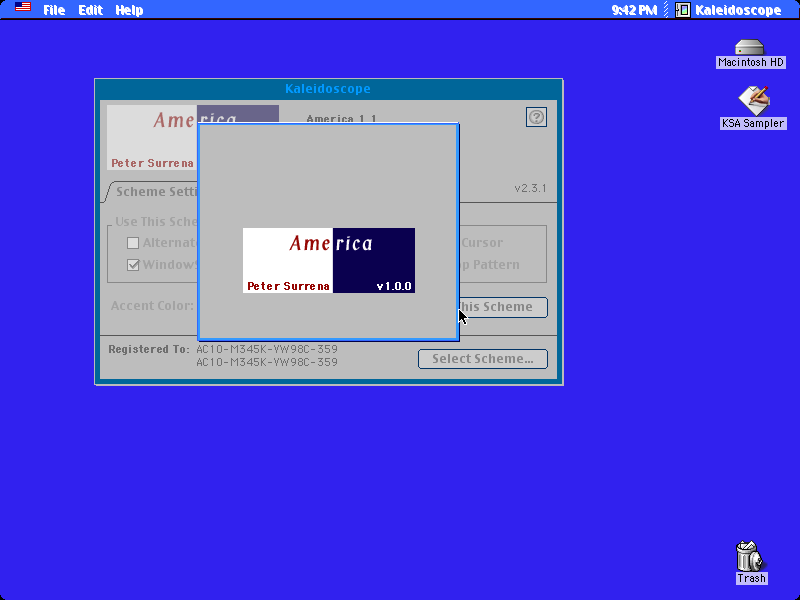800x600 pixels.
Task: Click the Kaleidoscope window title bar
Action: click(329, 89)
